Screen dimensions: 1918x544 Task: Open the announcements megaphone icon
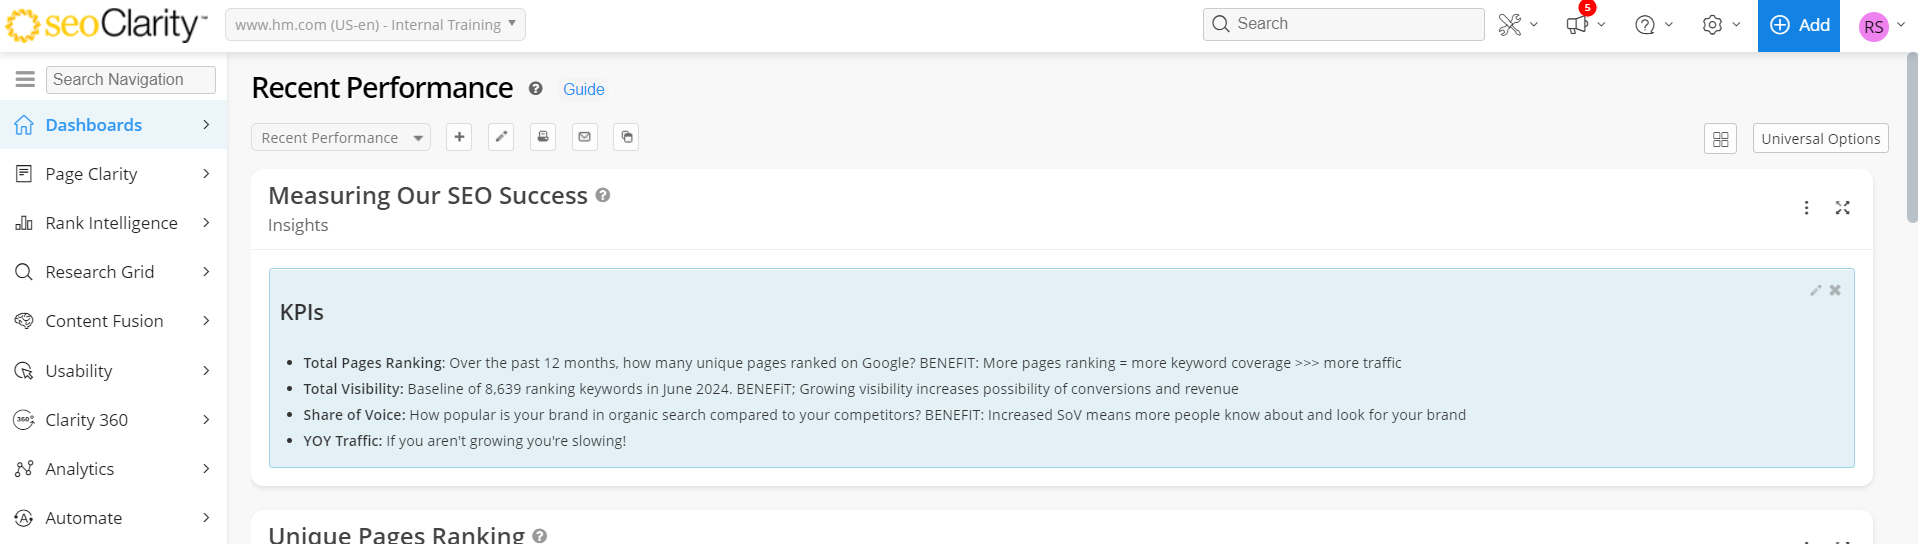point(1578,25)
